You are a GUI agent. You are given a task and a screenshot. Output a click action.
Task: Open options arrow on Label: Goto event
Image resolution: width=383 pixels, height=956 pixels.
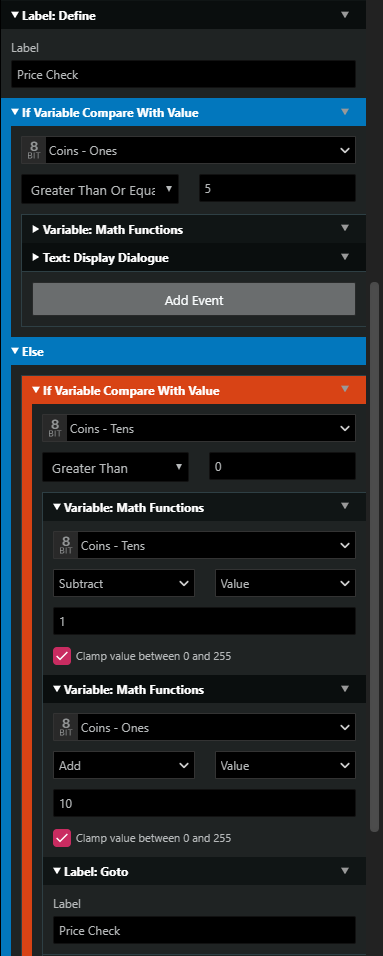pos(345,871)
